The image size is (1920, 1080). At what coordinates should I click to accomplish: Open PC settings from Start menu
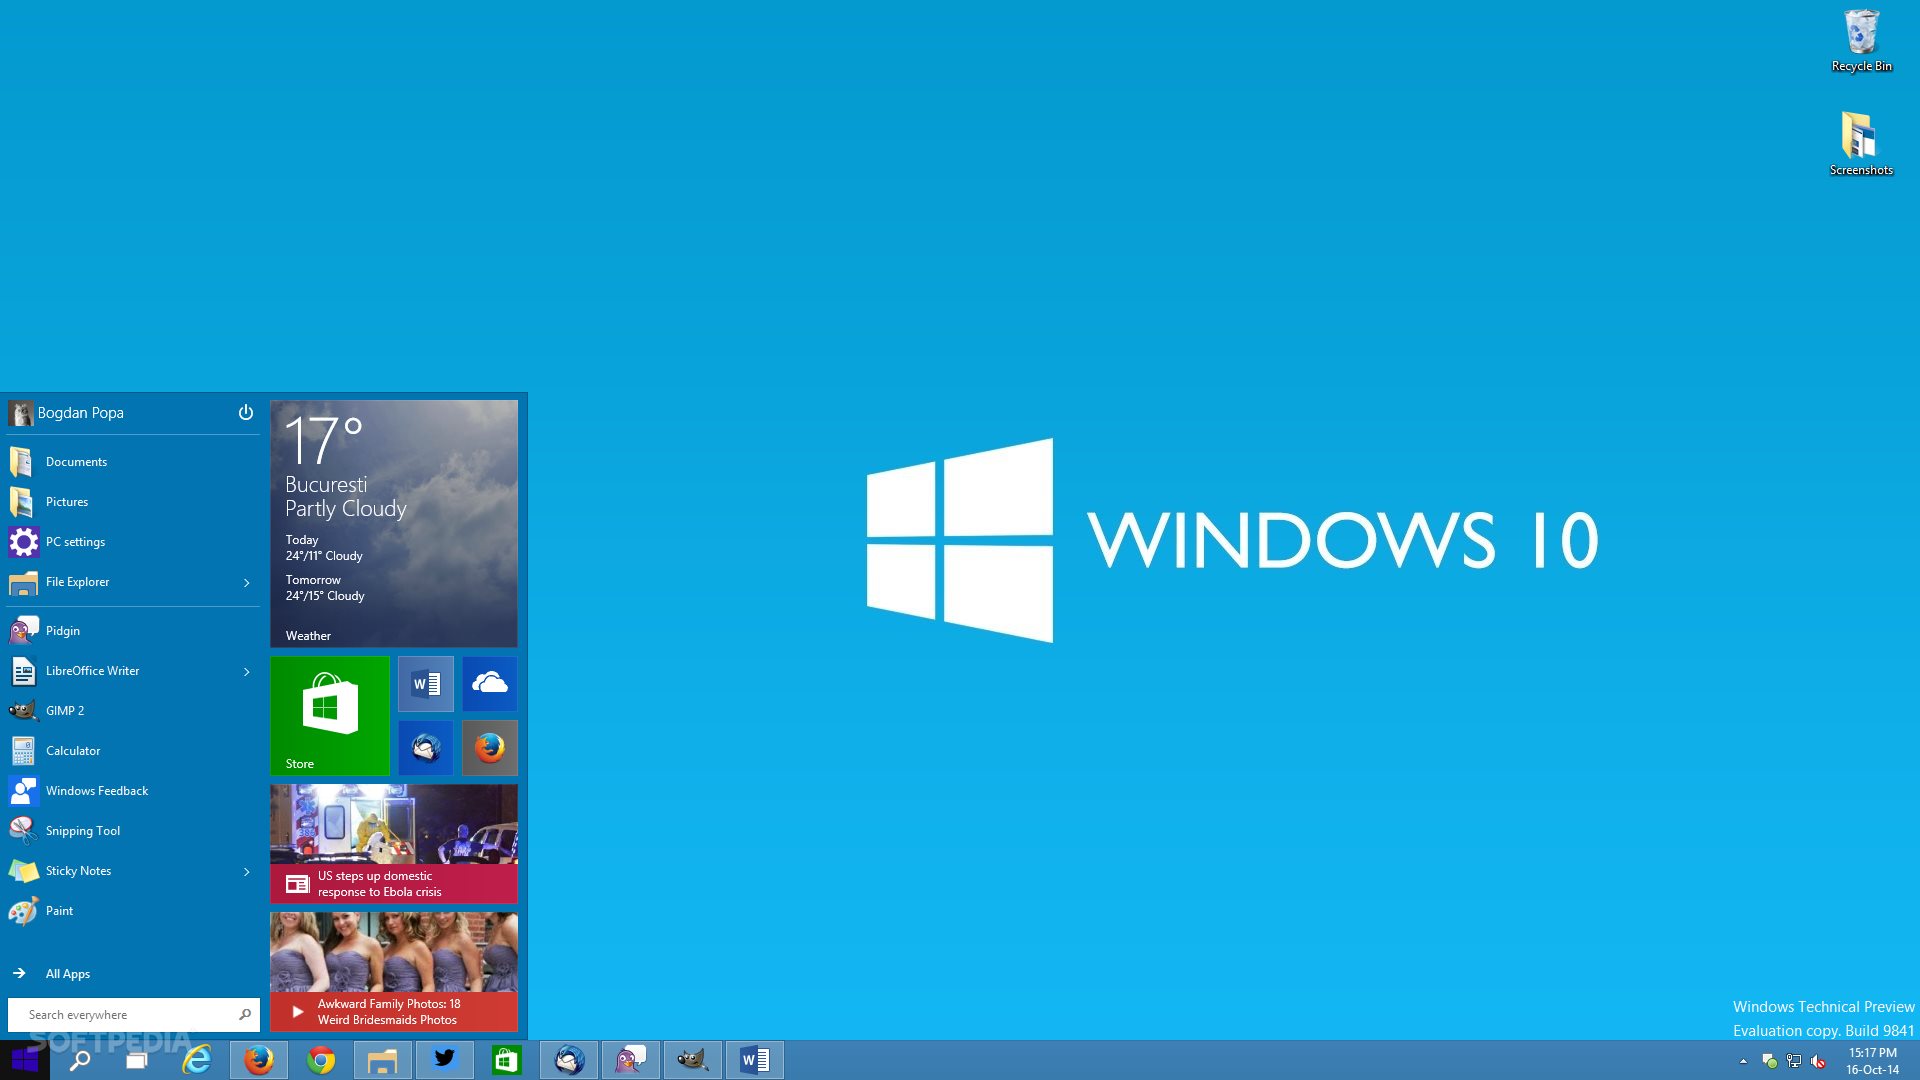(x=133, y=542)
